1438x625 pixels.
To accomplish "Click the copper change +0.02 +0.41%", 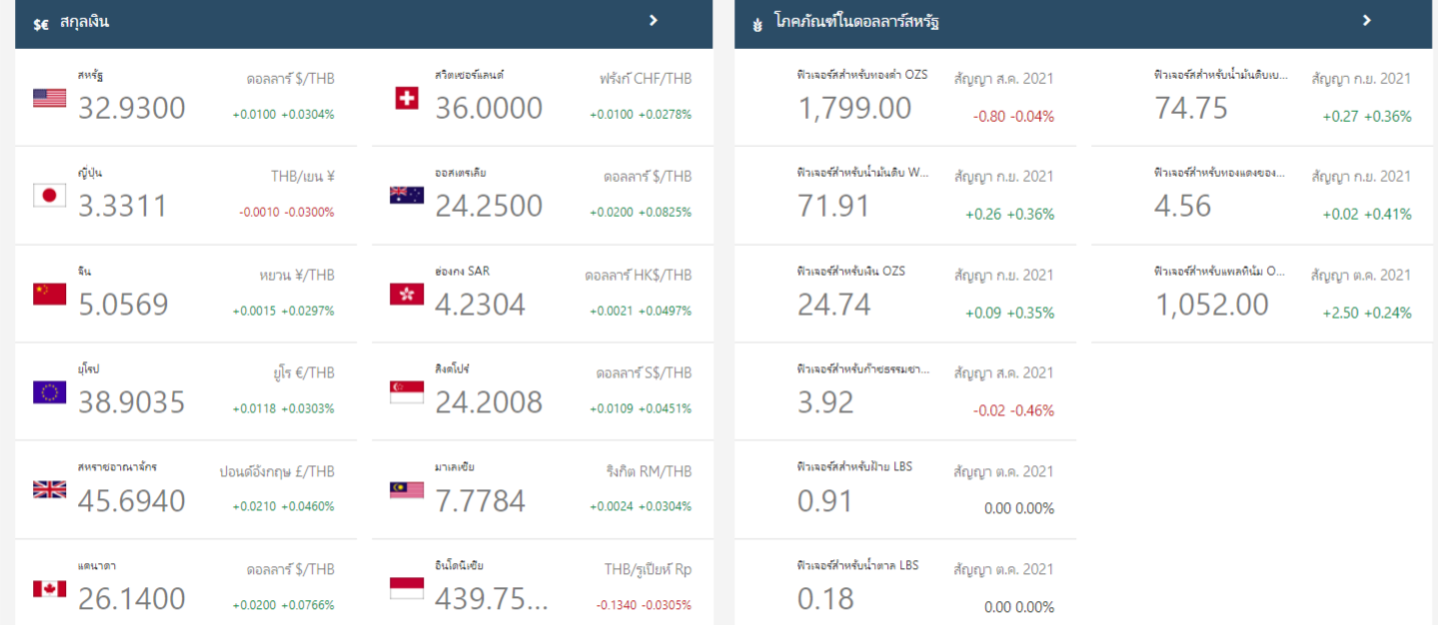I will pos(1366,214).
